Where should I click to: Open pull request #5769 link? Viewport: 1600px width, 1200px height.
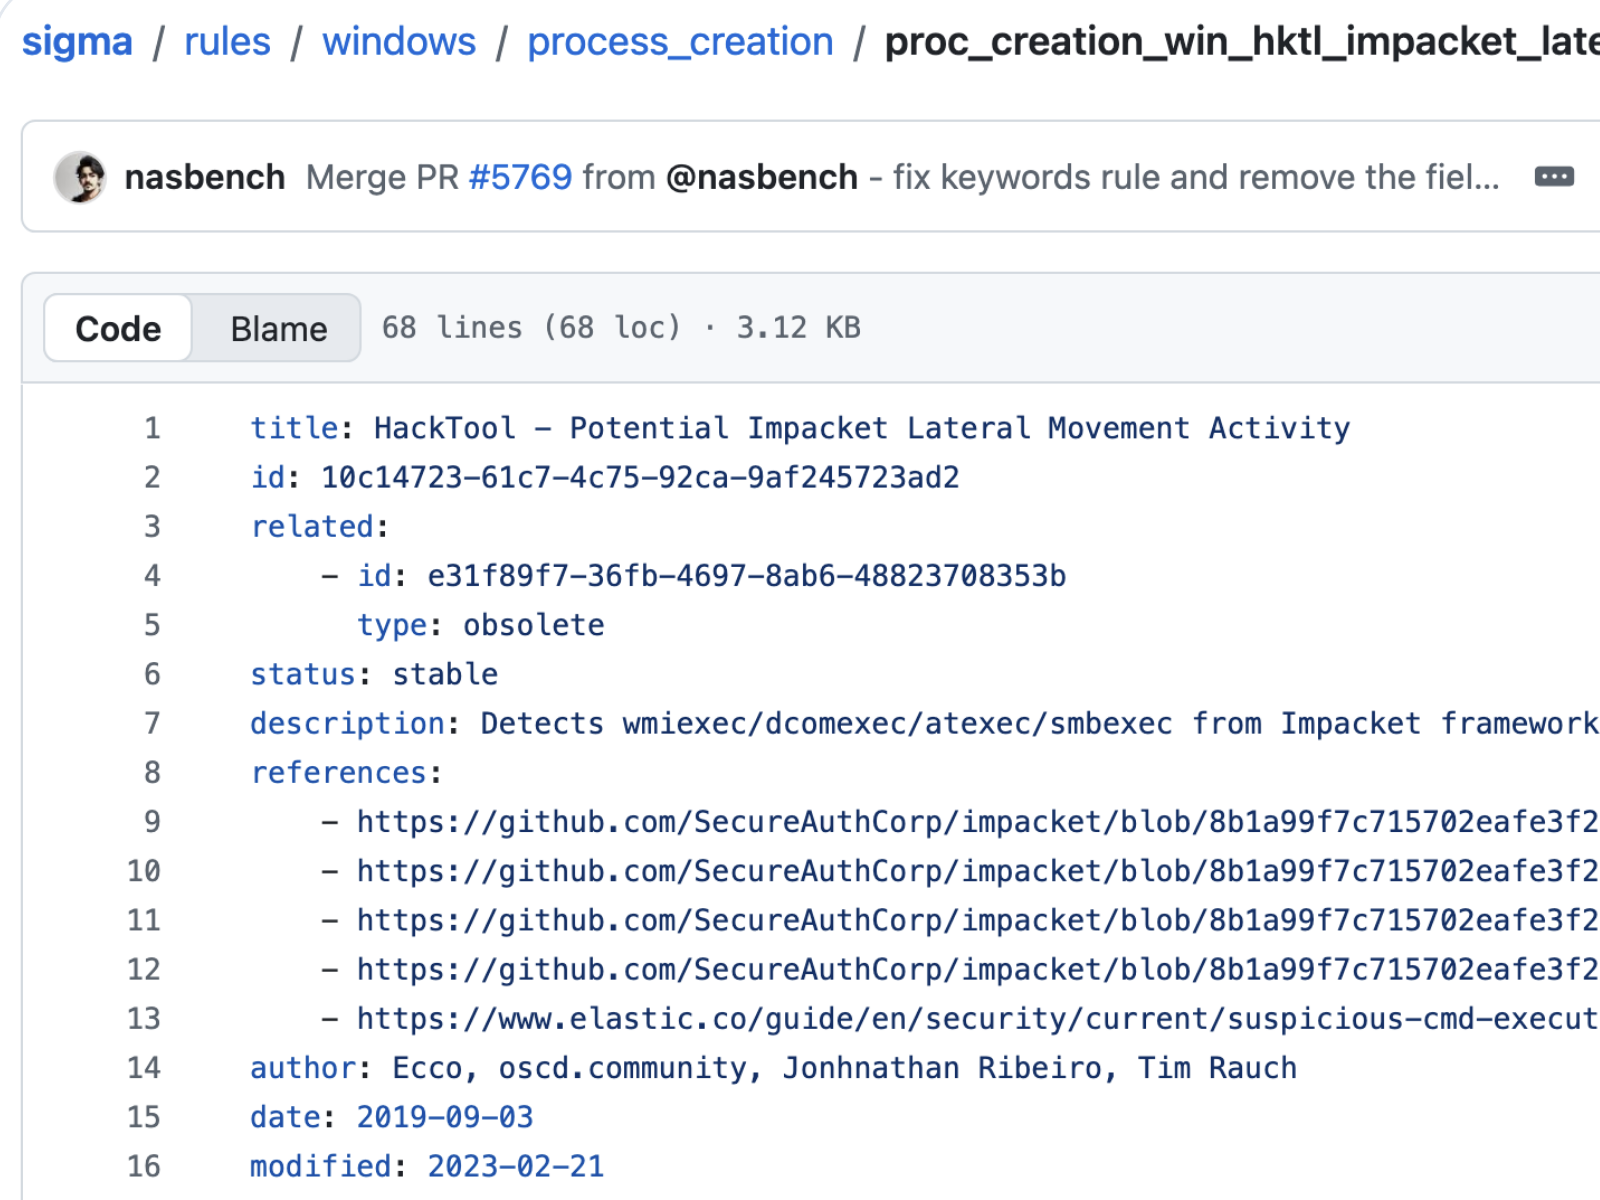pos(520,177)
